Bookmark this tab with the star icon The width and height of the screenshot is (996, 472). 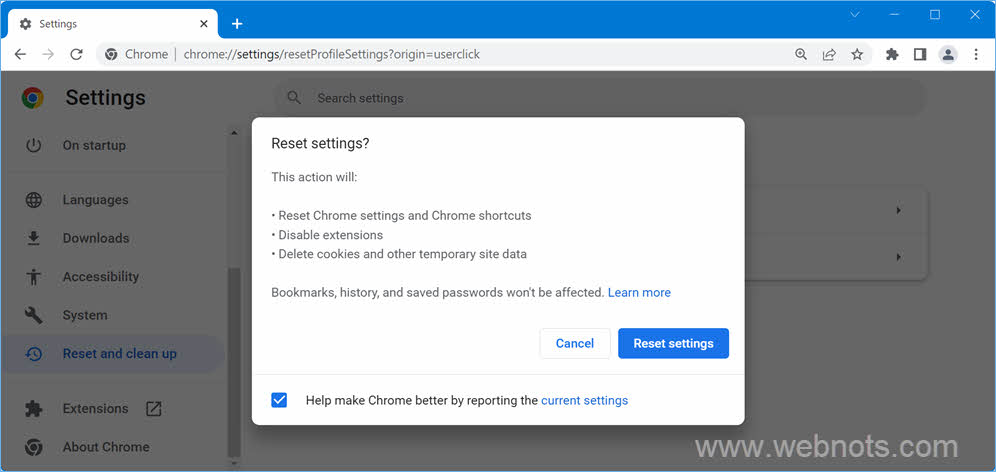(x=857, y=55)
